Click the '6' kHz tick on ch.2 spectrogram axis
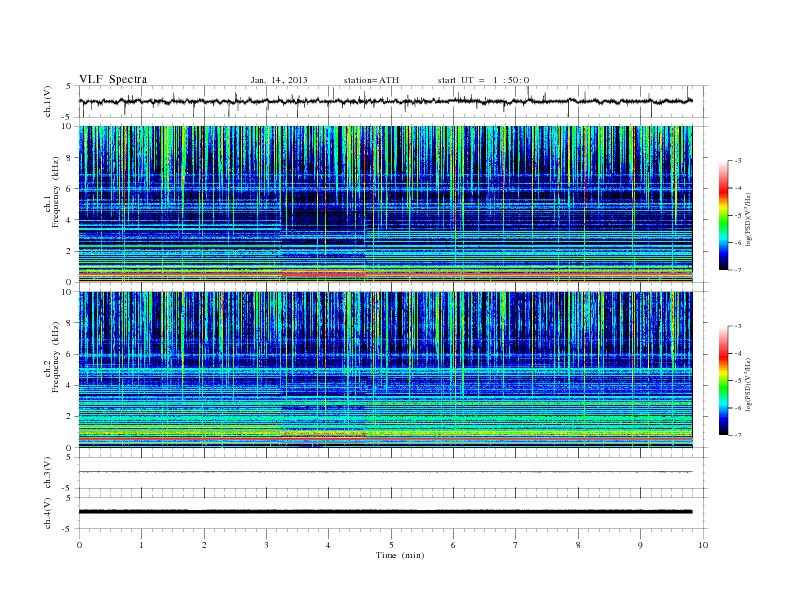The height and width of the screenshot is (612, 792). (x=69, y=354)
